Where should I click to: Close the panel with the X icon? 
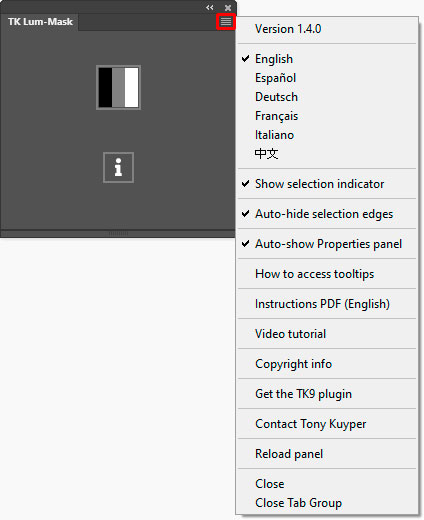coord(228,8)
